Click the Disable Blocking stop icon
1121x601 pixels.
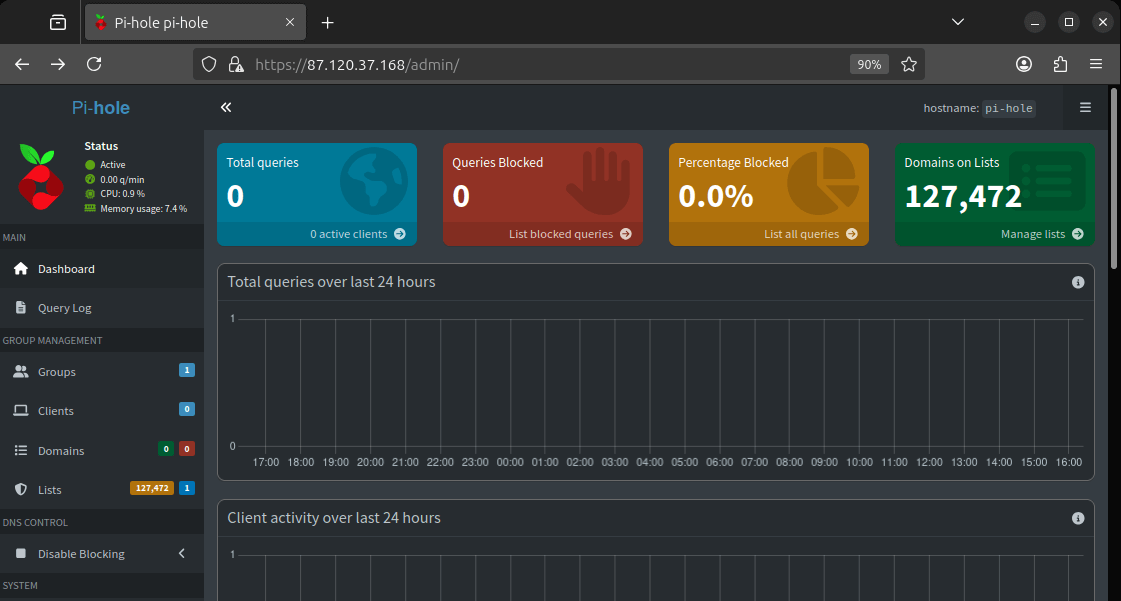pyautogui.click(x=21, y=553)
